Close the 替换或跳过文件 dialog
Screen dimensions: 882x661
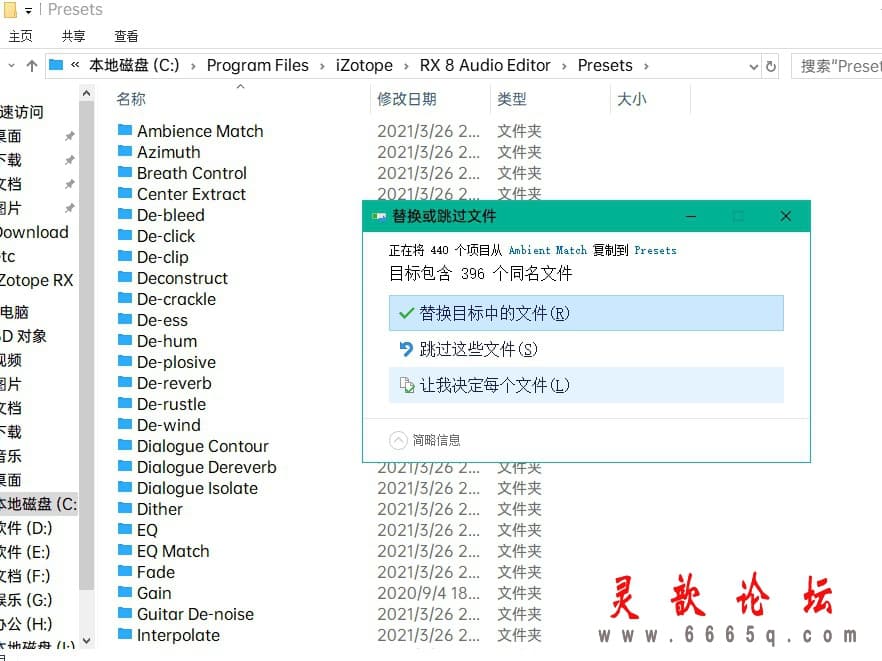[x=786, y=216]
